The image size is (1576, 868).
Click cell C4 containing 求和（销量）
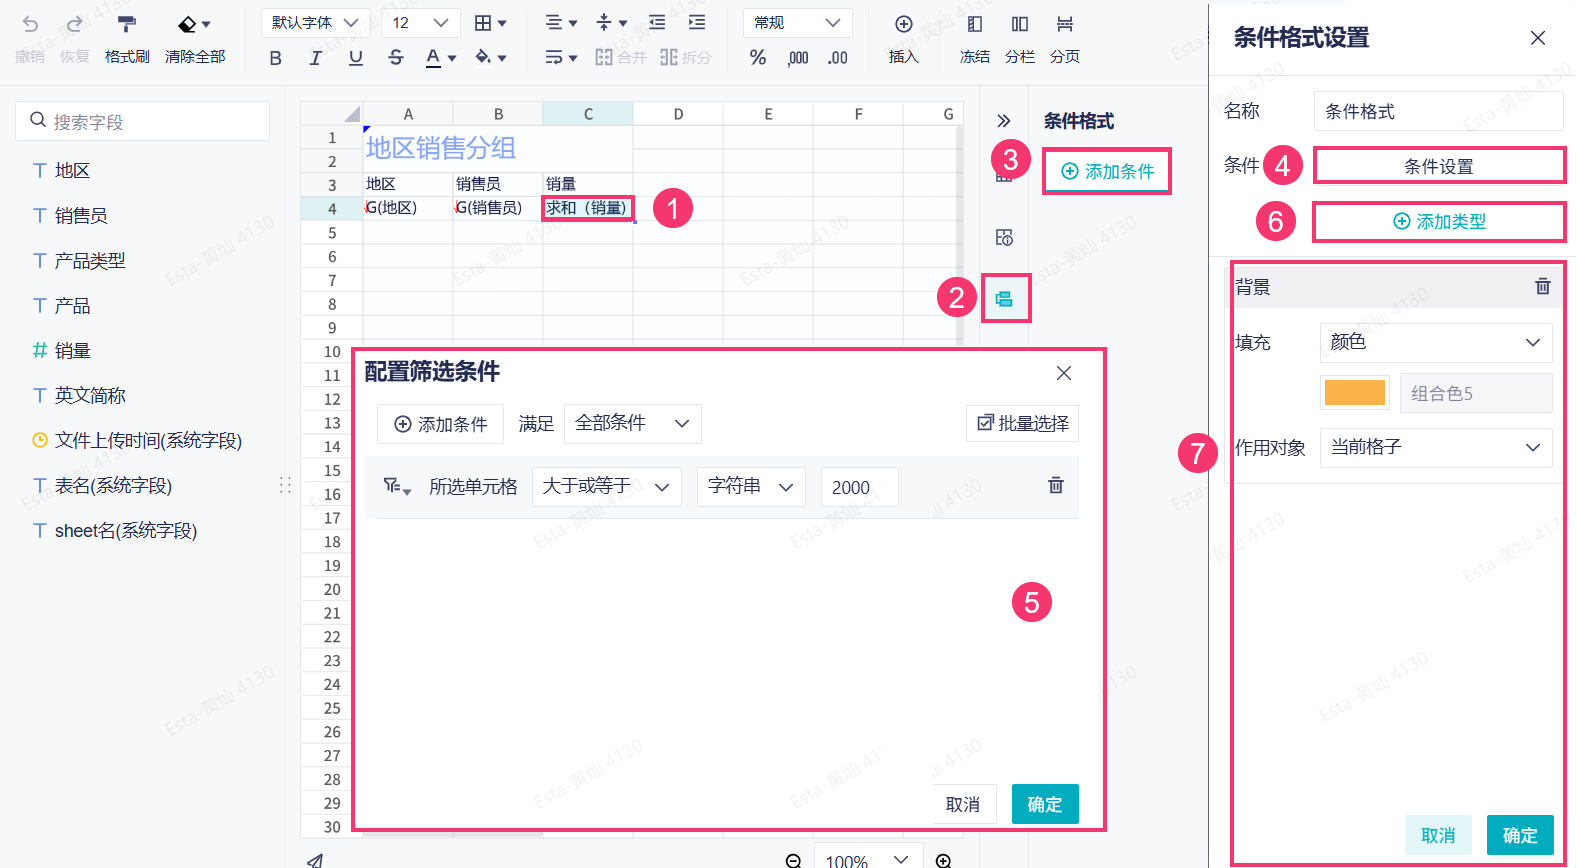click(x=588, y=208)
